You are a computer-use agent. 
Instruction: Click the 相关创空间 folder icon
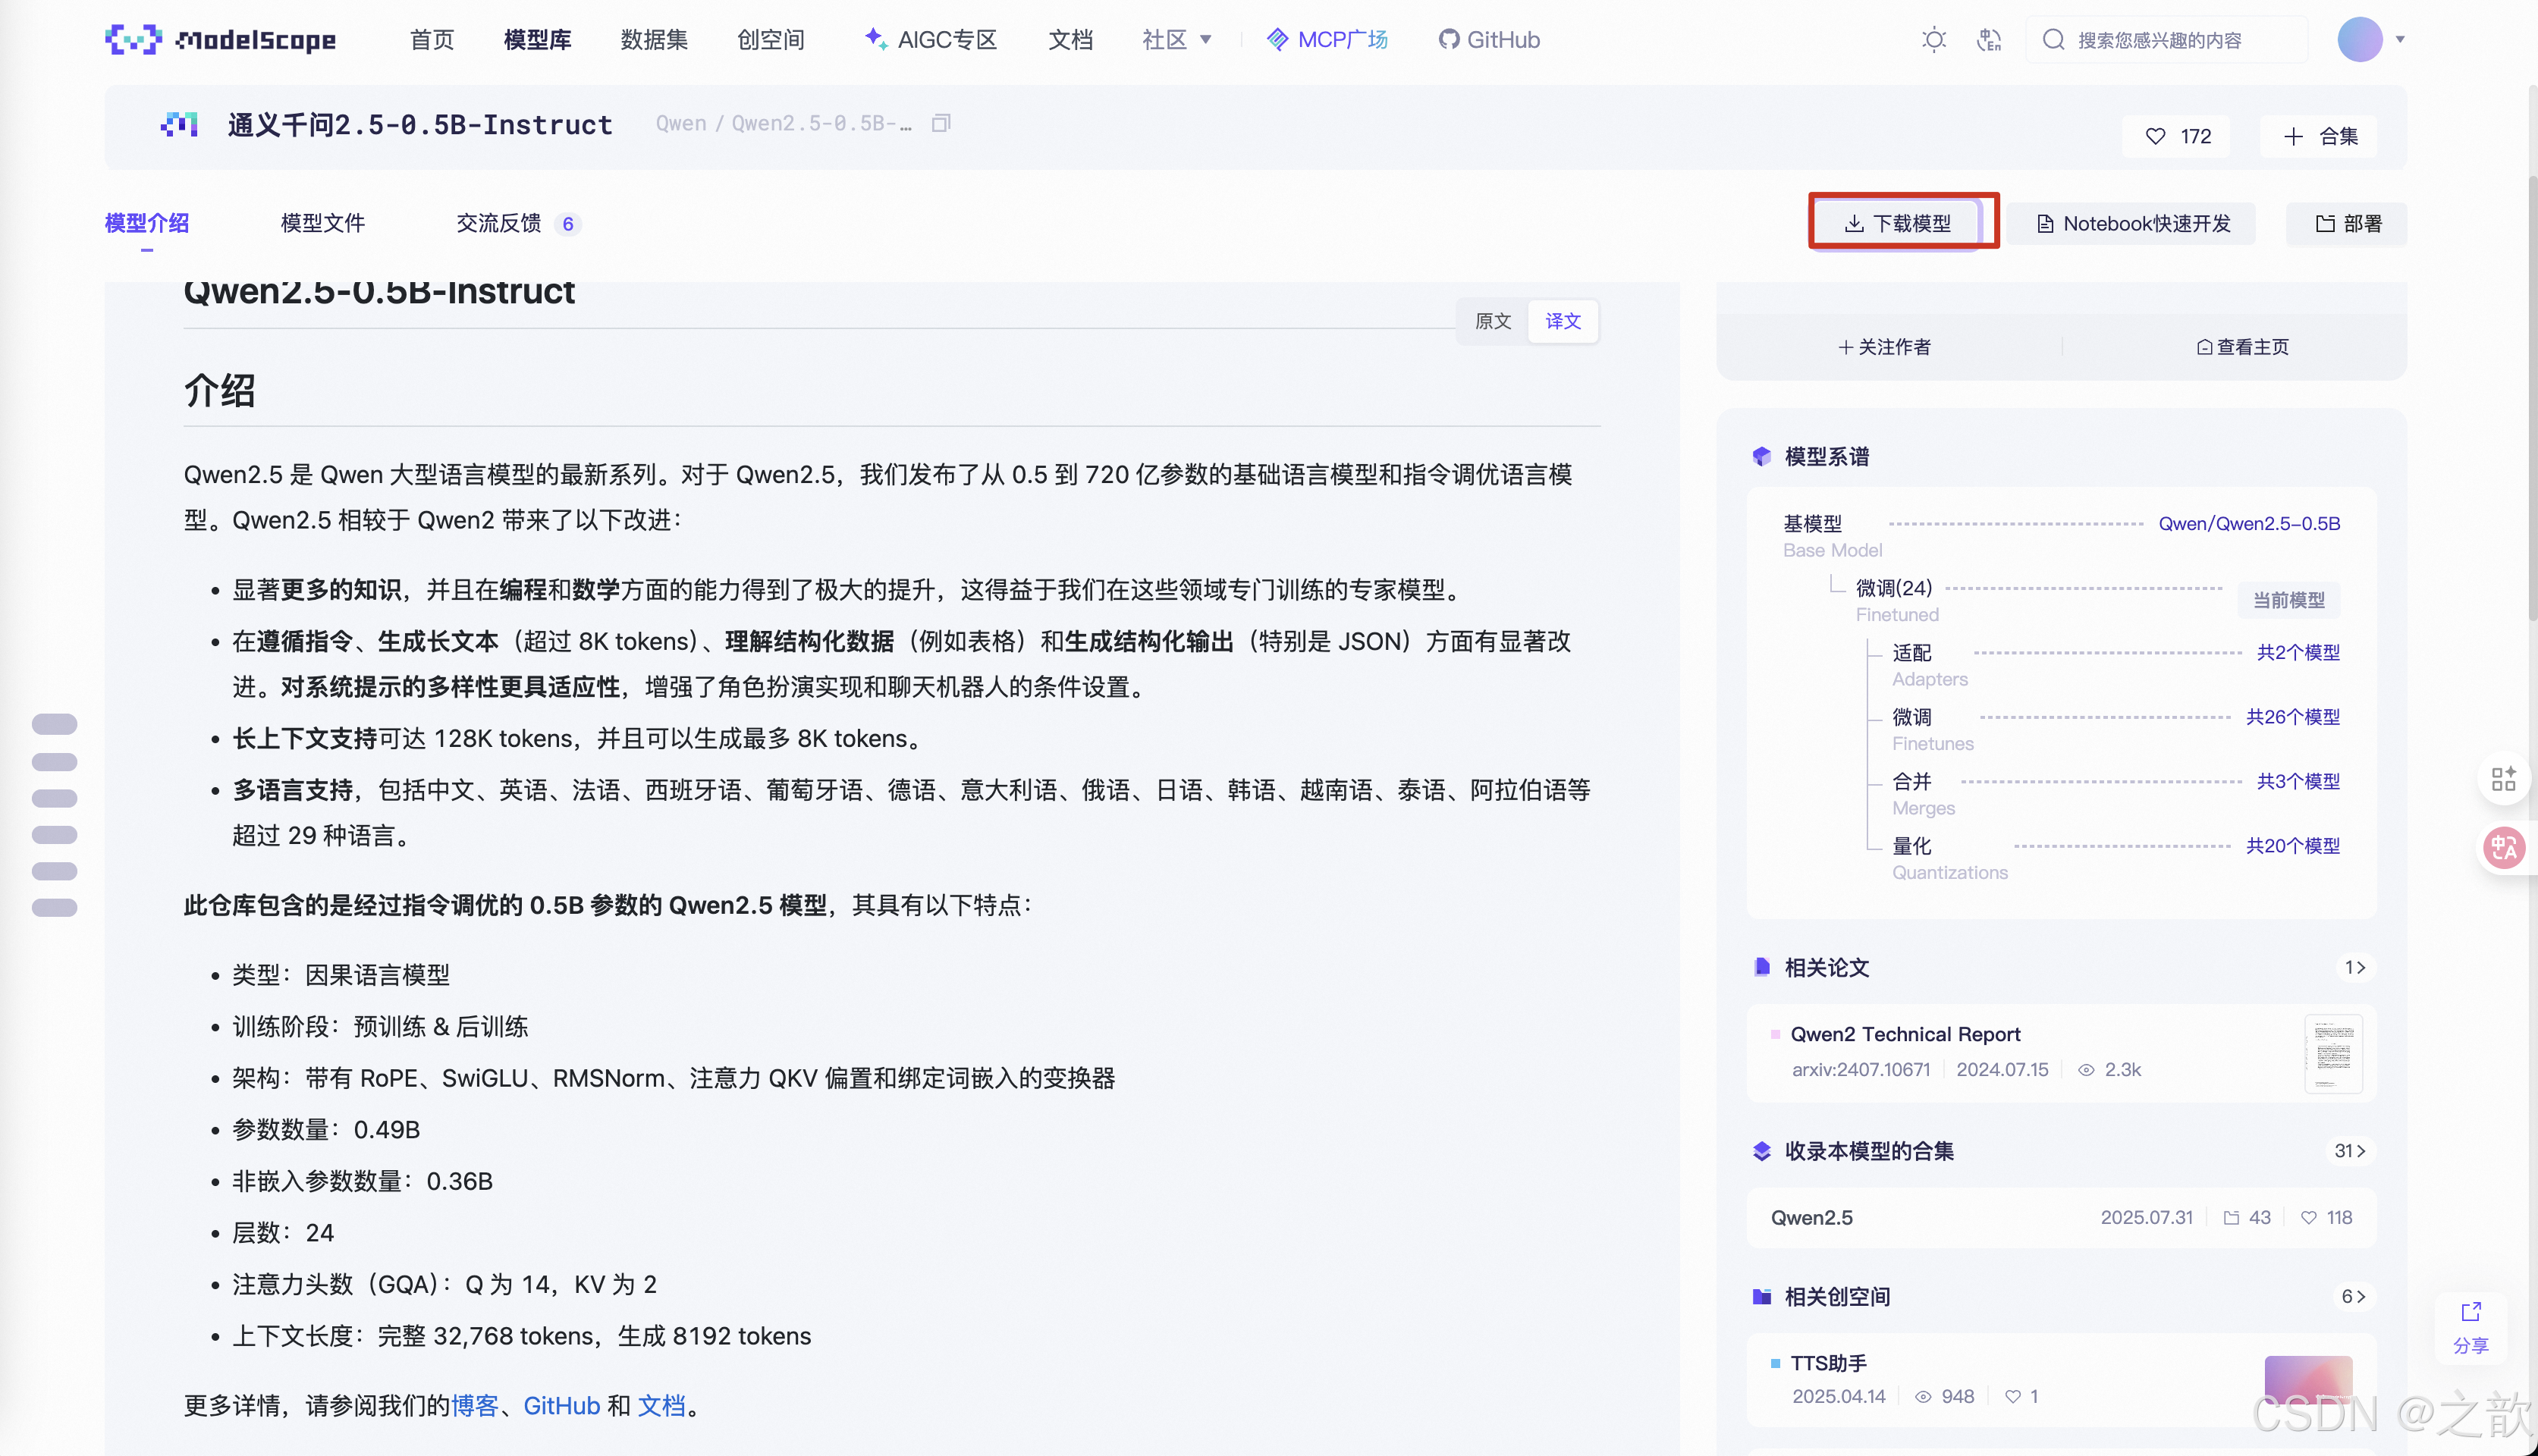pyautogui.click(x=1762, y=1297)
